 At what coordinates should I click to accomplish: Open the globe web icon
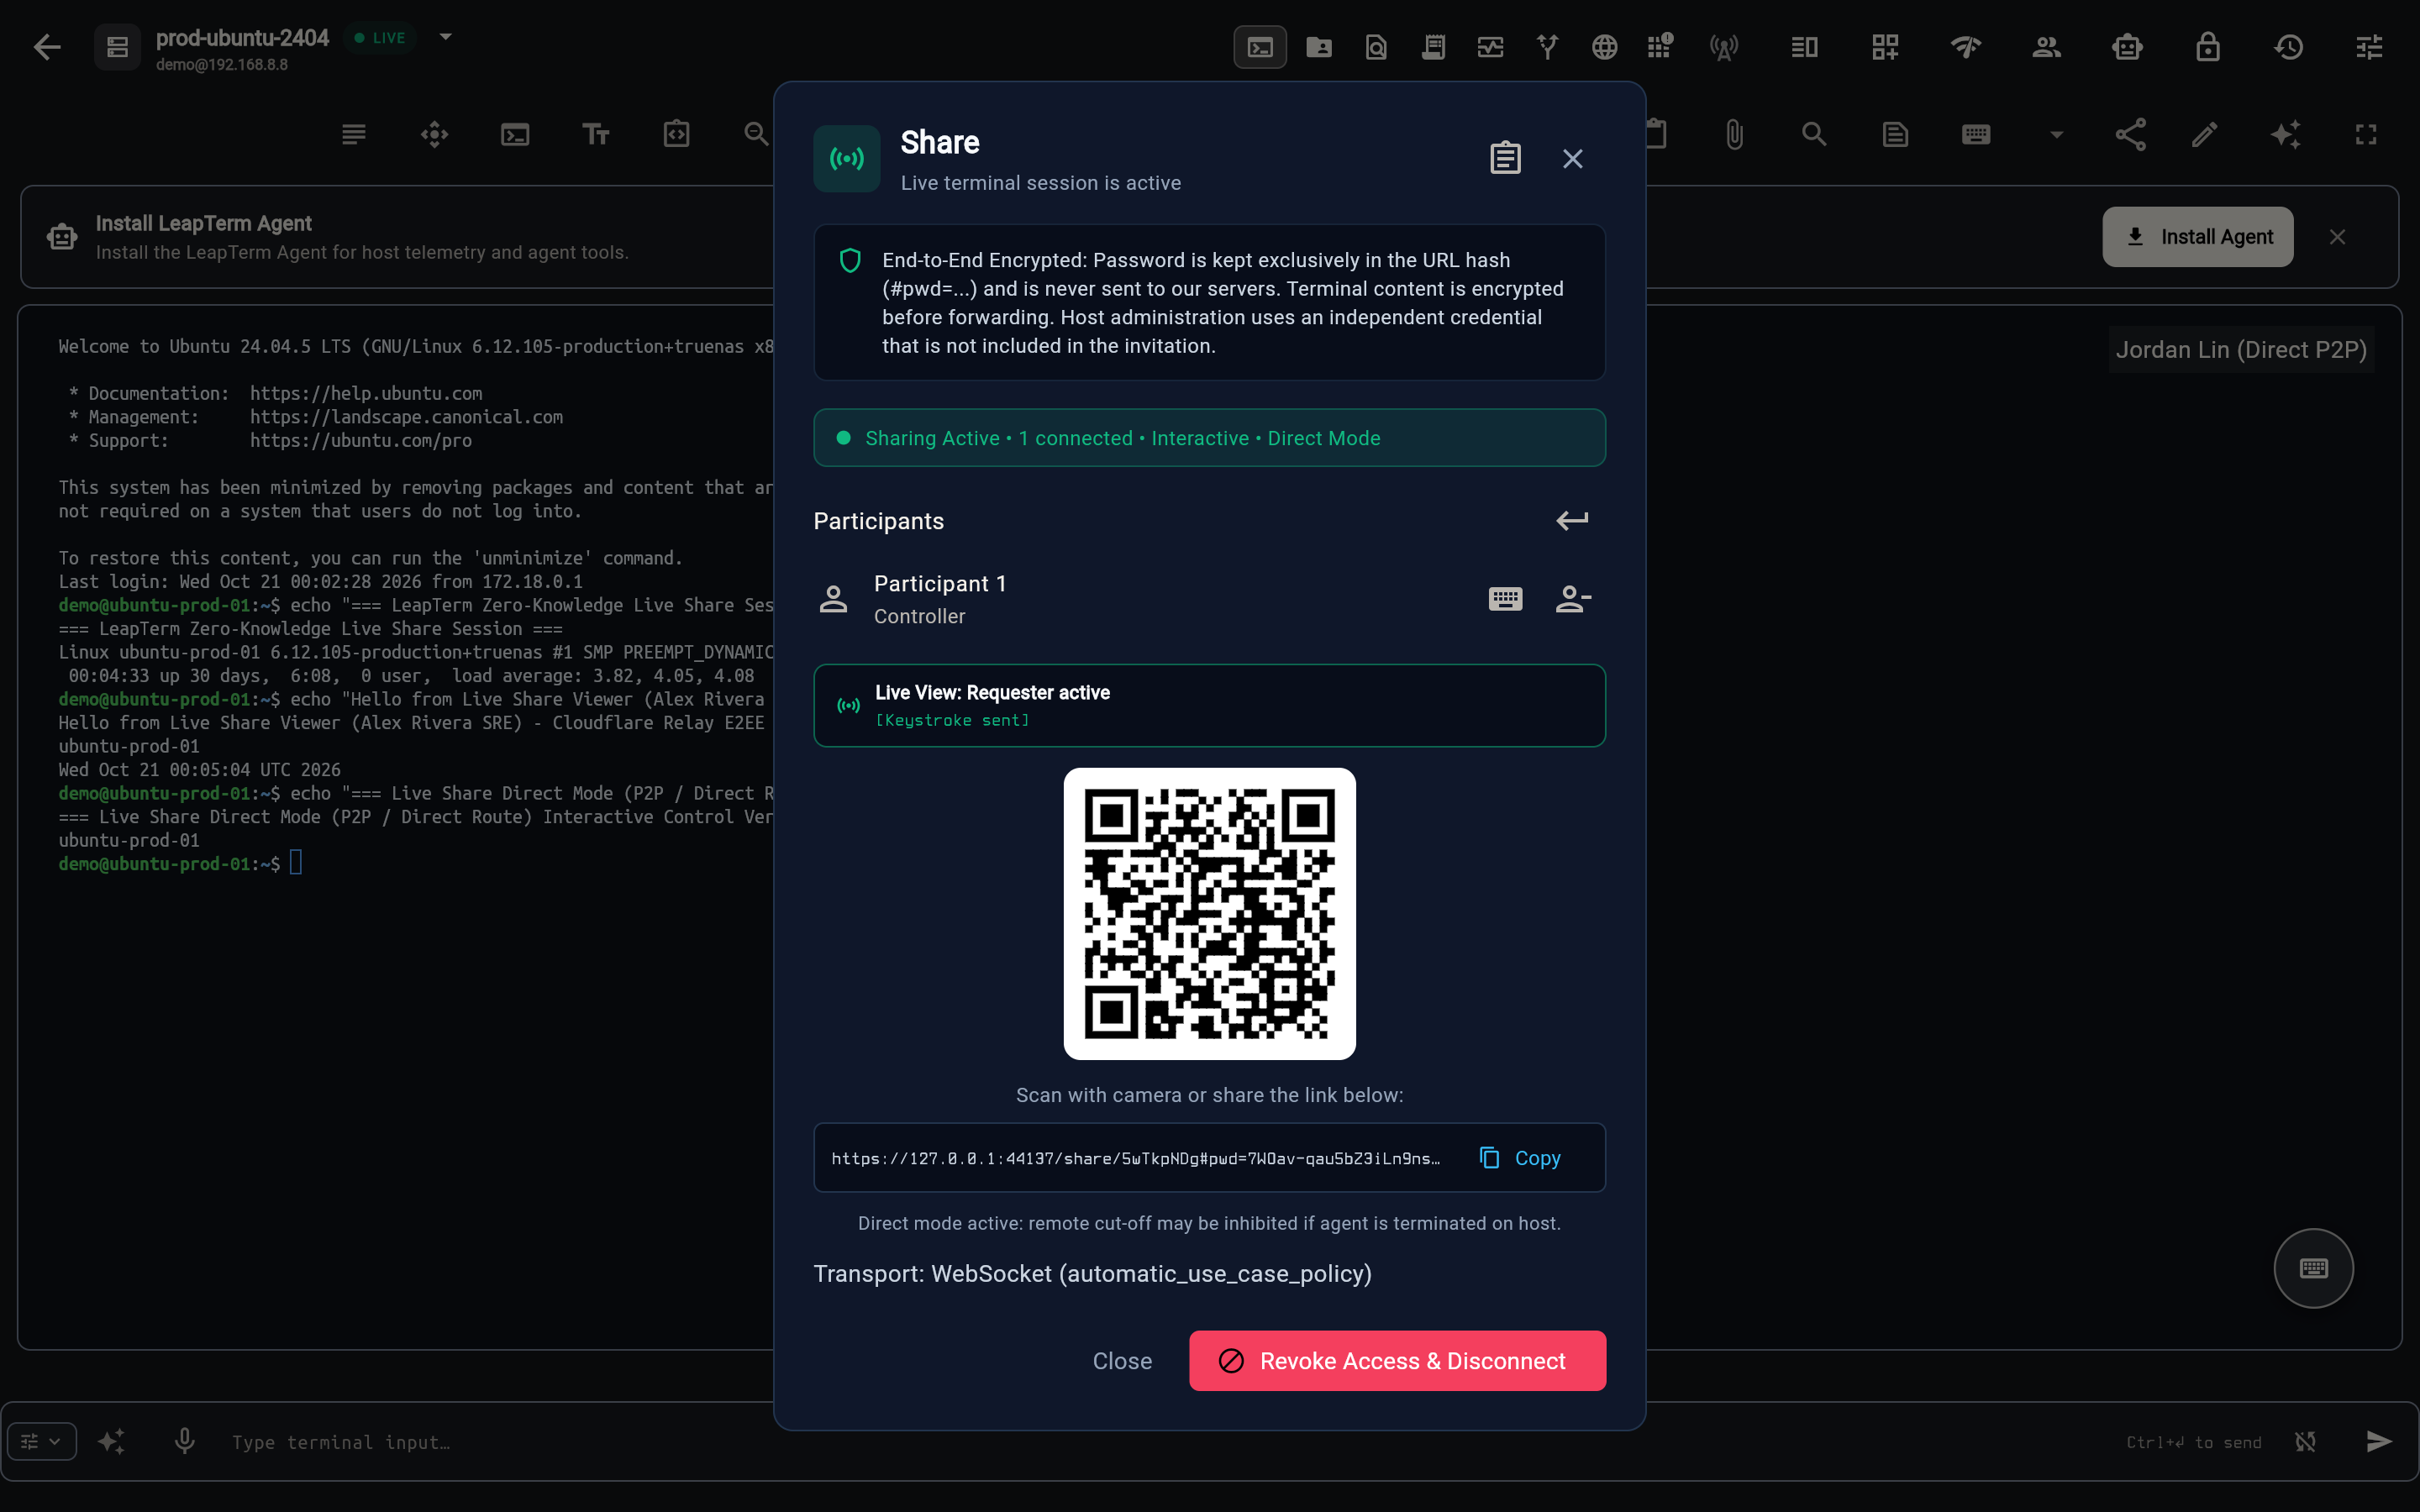pyautogui.click(x=1605, y=47)
